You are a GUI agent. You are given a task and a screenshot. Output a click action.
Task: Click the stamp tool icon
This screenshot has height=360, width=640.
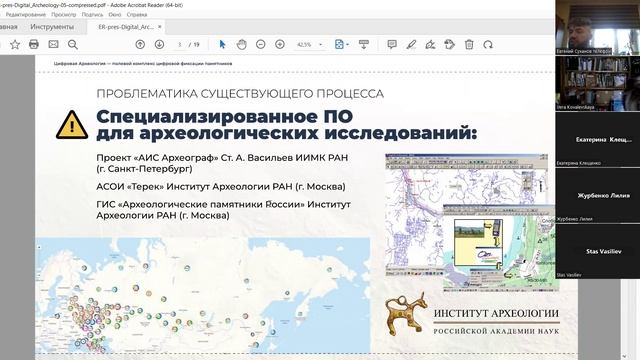pos(449,44)
